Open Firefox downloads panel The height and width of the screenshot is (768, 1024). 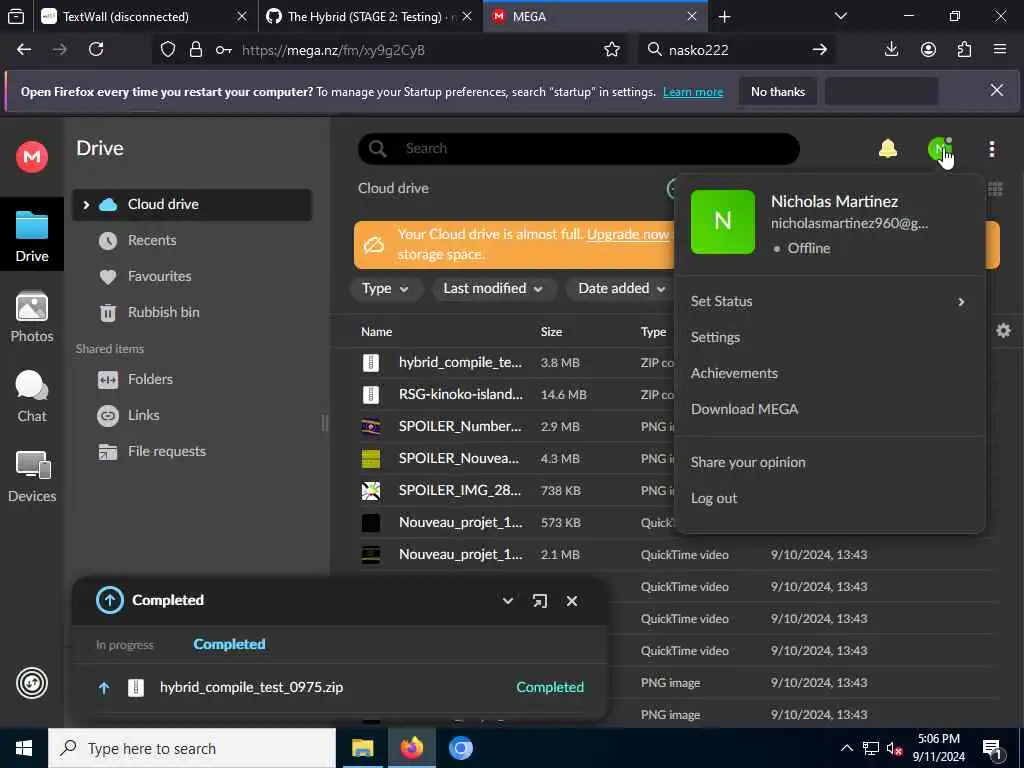pyautogui.click(x=891, y=50)
